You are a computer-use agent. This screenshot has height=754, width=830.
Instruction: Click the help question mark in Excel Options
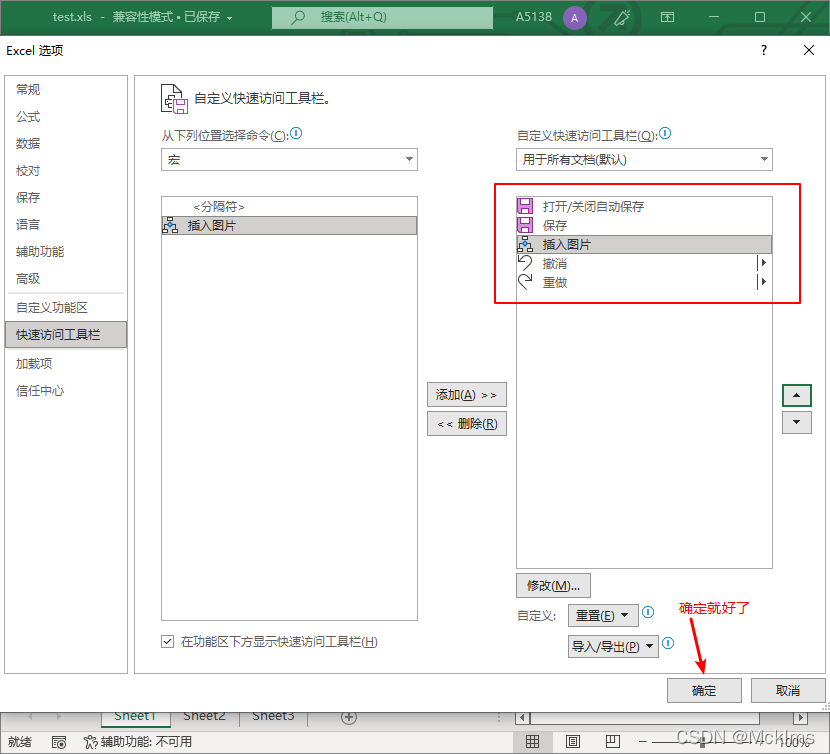(x=763, y=50)
